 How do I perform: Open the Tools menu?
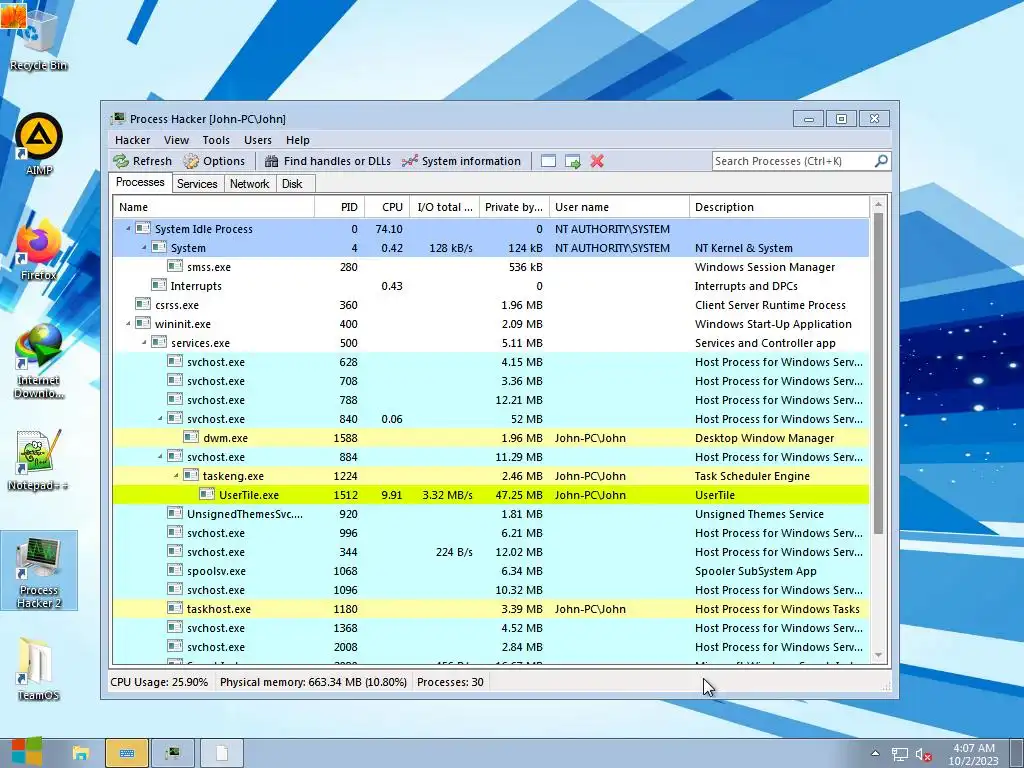pyautogui.click(x=216, y=140)
